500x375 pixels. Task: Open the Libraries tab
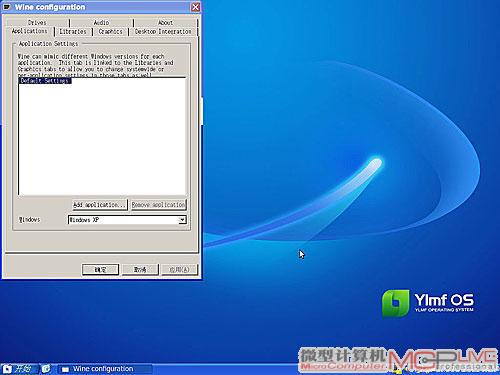tap(73, 32)
